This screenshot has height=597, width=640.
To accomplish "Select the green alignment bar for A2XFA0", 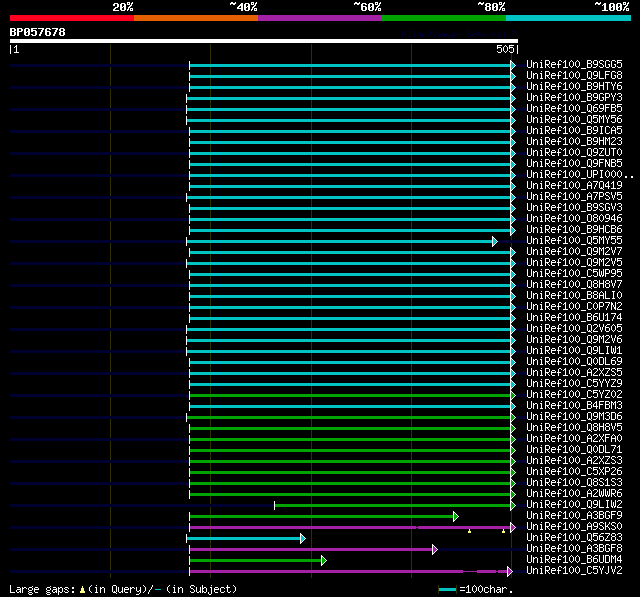I will pyautogui.click(x=350, y=439).
